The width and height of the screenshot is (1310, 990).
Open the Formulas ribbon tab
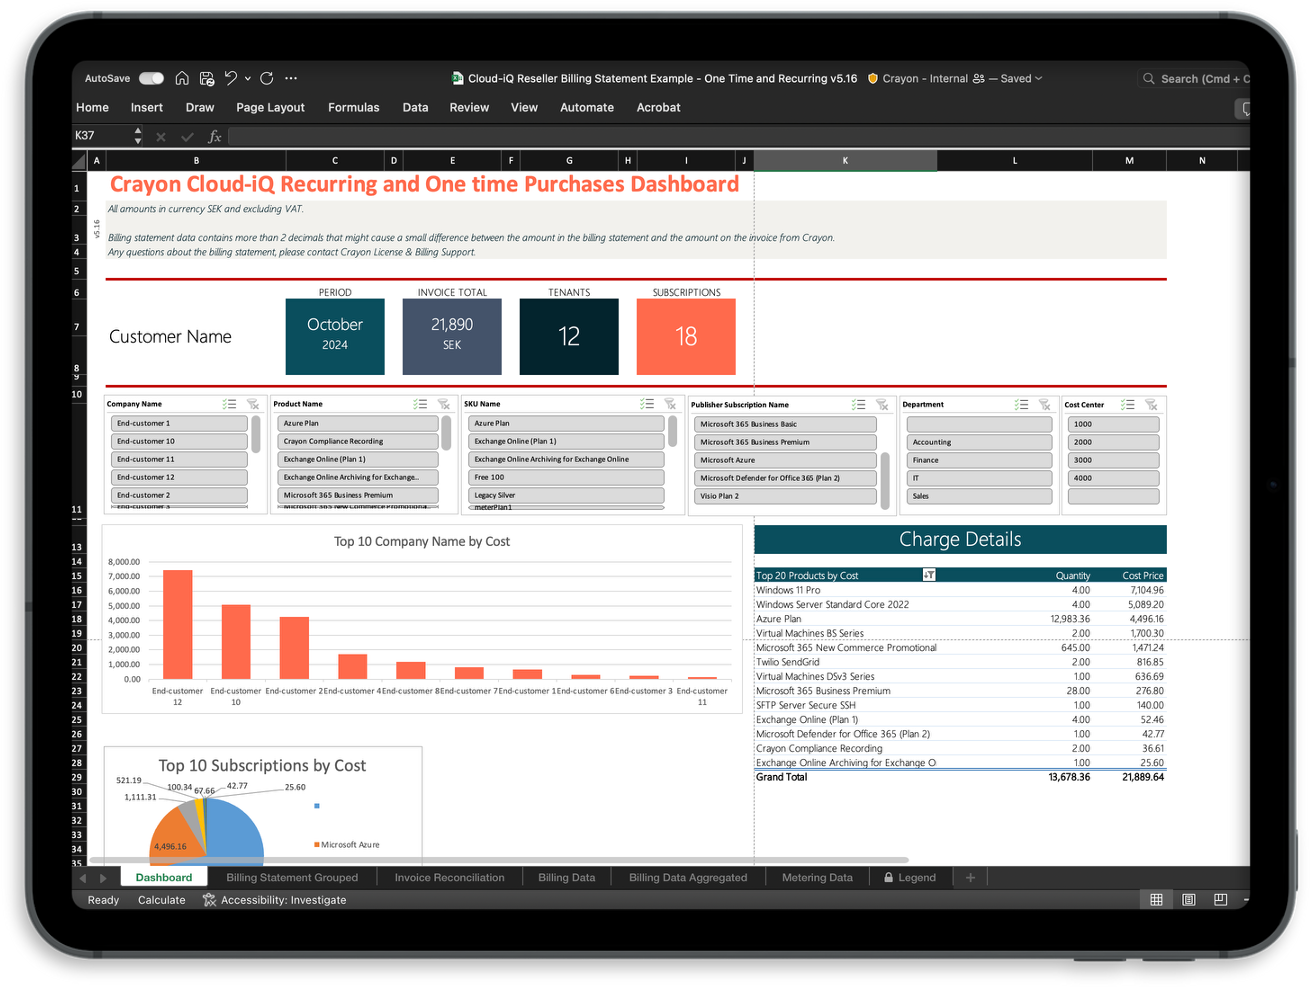tap(354, 107)
